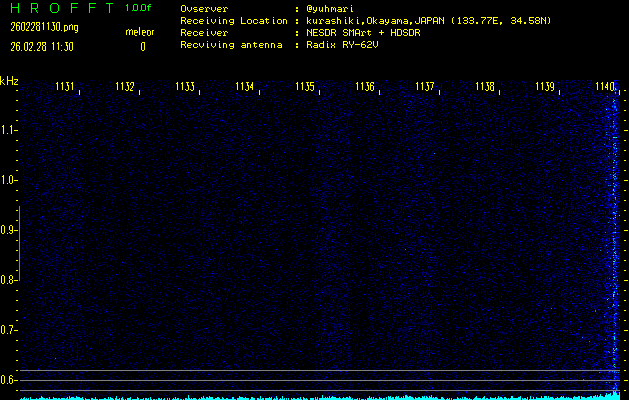Select the 1.0 kHz axis label

(9, 180)
